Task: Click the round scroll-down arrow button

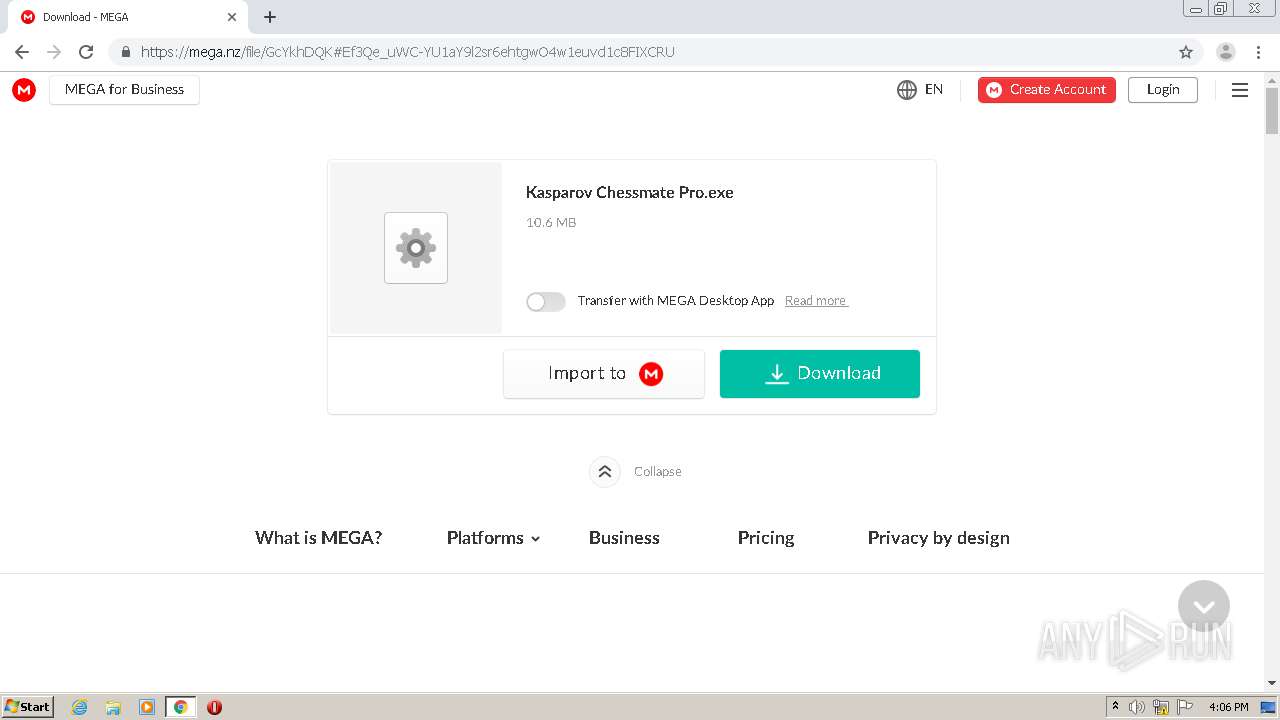Action: (x=1204, y=606)
